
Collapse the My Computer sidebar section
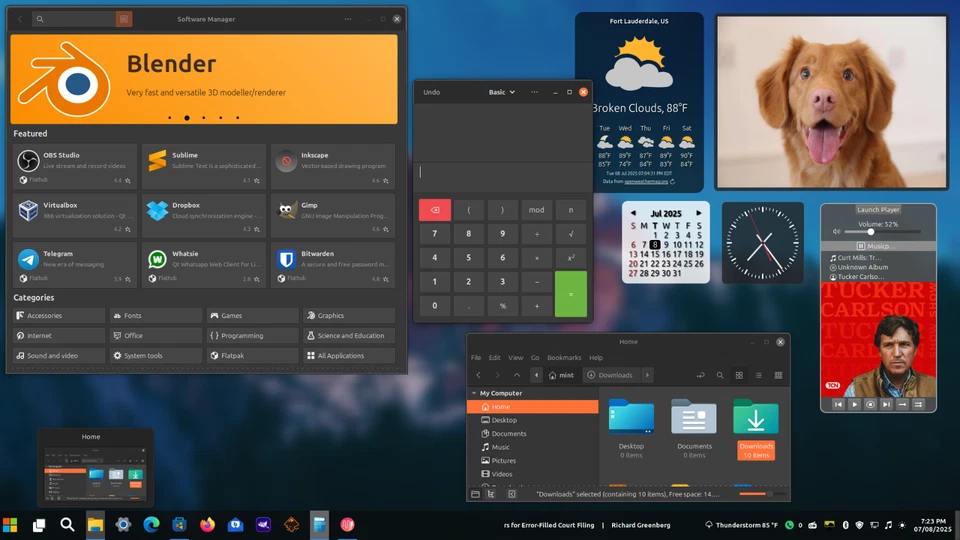point(474,393)
